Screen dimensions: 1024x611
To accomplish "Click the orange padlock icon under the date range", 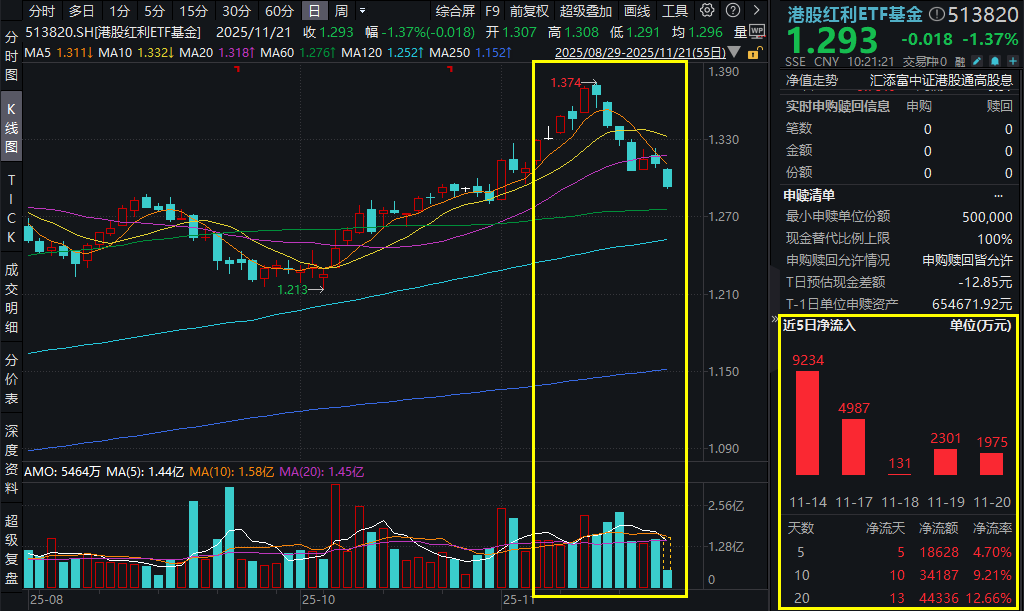I will [753, 53].
